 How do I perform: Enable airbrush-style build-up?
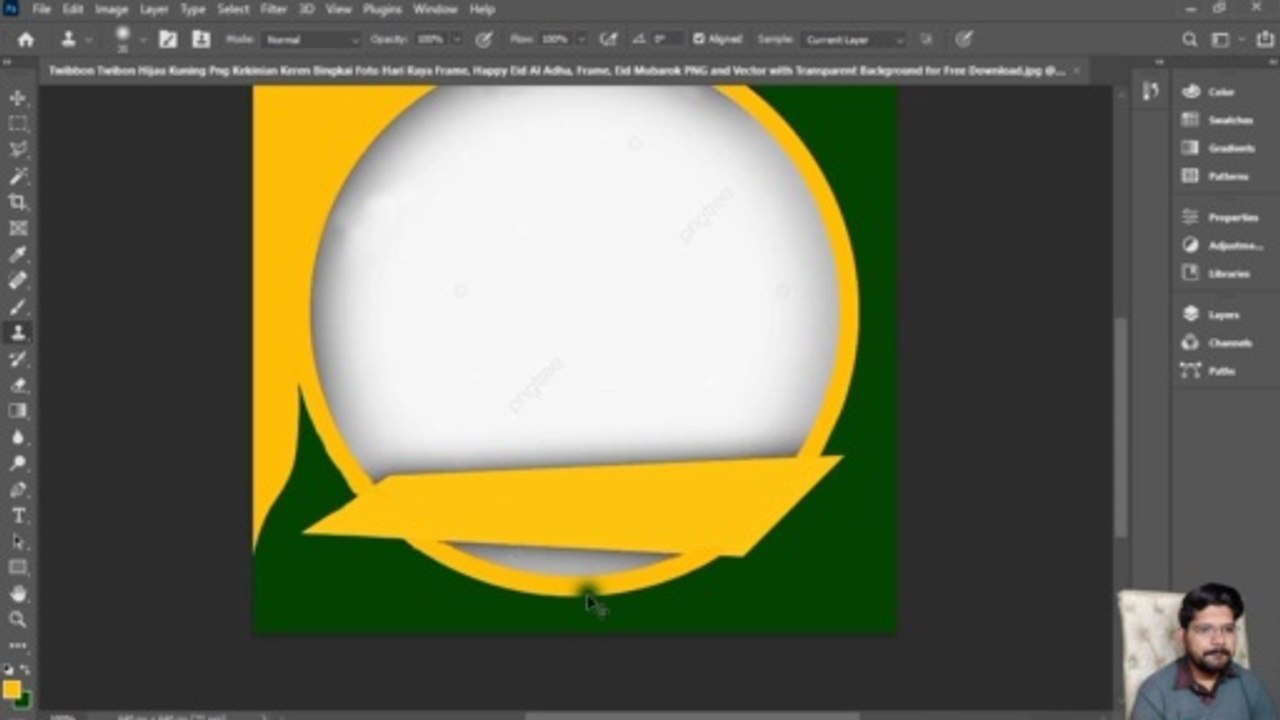coord(608,39)
